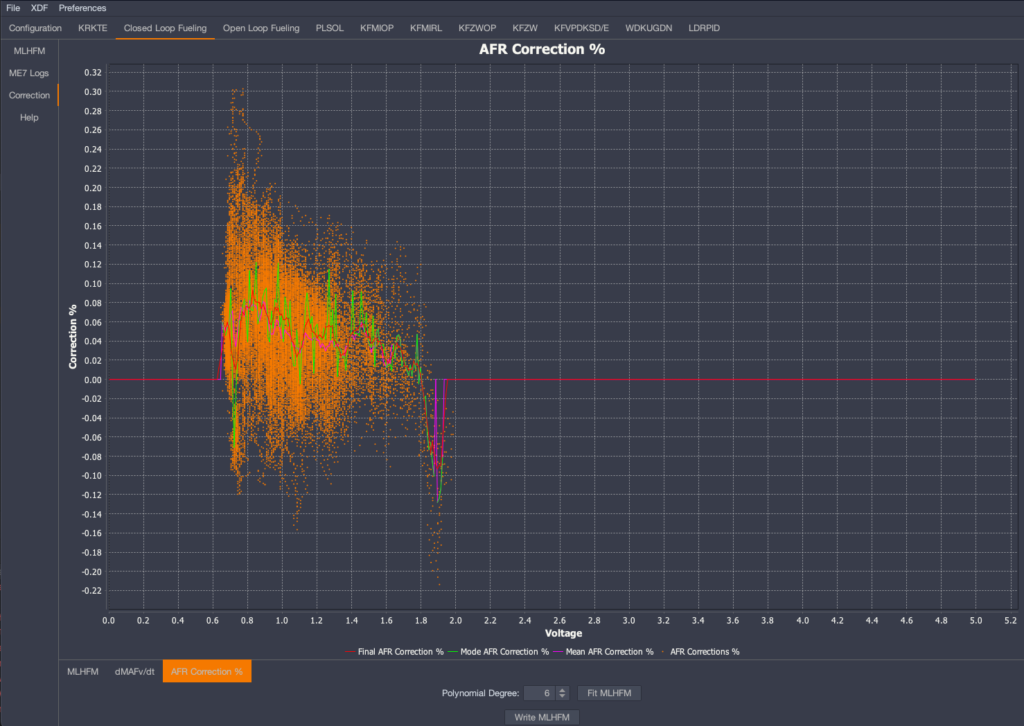Open the Preferences menu
Viewport: 1024px width, 726px height.
click(x=82, y=8)
